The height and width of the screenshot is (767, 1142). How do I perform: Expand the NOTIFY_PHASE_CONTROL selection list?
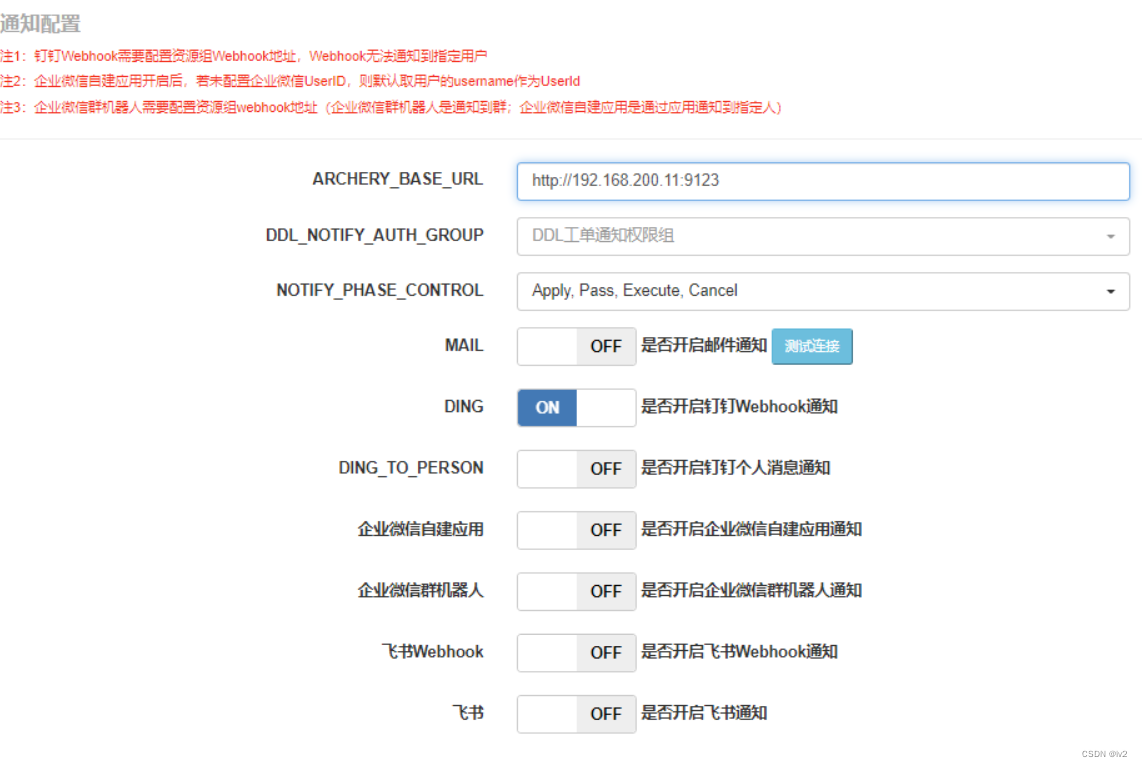click(x=820, y=291)
